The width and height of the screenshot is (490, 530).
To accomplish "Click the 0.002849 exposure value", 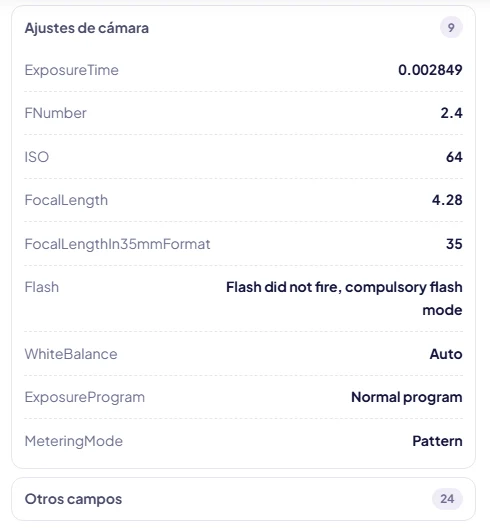I will [x=430, y=70].
